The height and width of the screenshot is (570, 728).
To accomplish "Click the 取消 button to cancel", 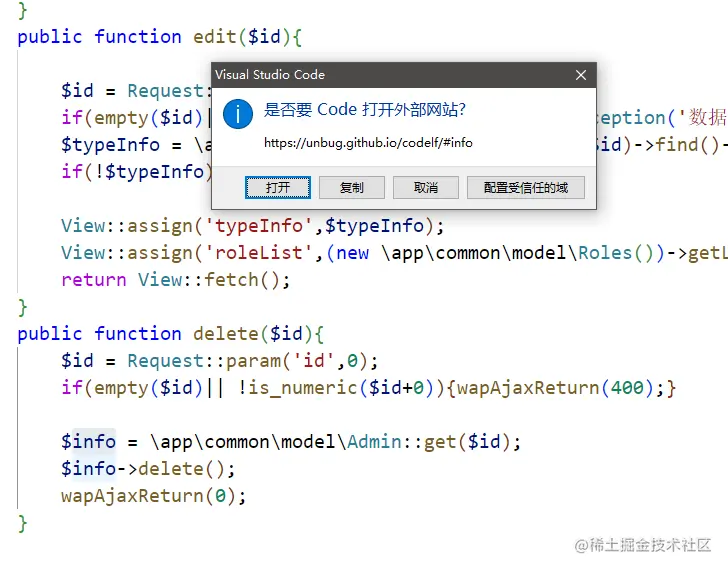I will click(426, 188).
